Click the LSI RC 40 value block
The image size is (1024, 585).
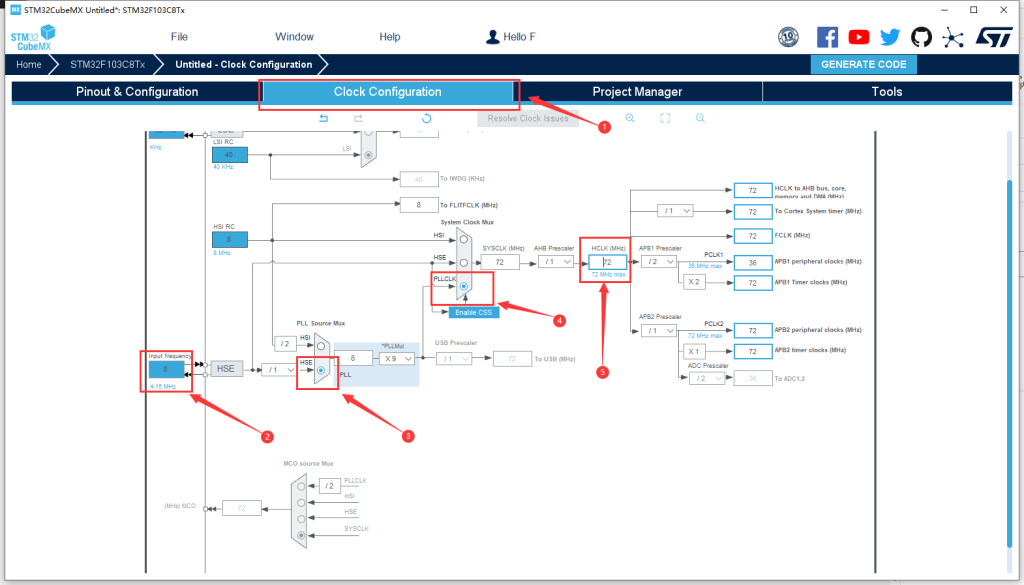(x=229, y=155)
